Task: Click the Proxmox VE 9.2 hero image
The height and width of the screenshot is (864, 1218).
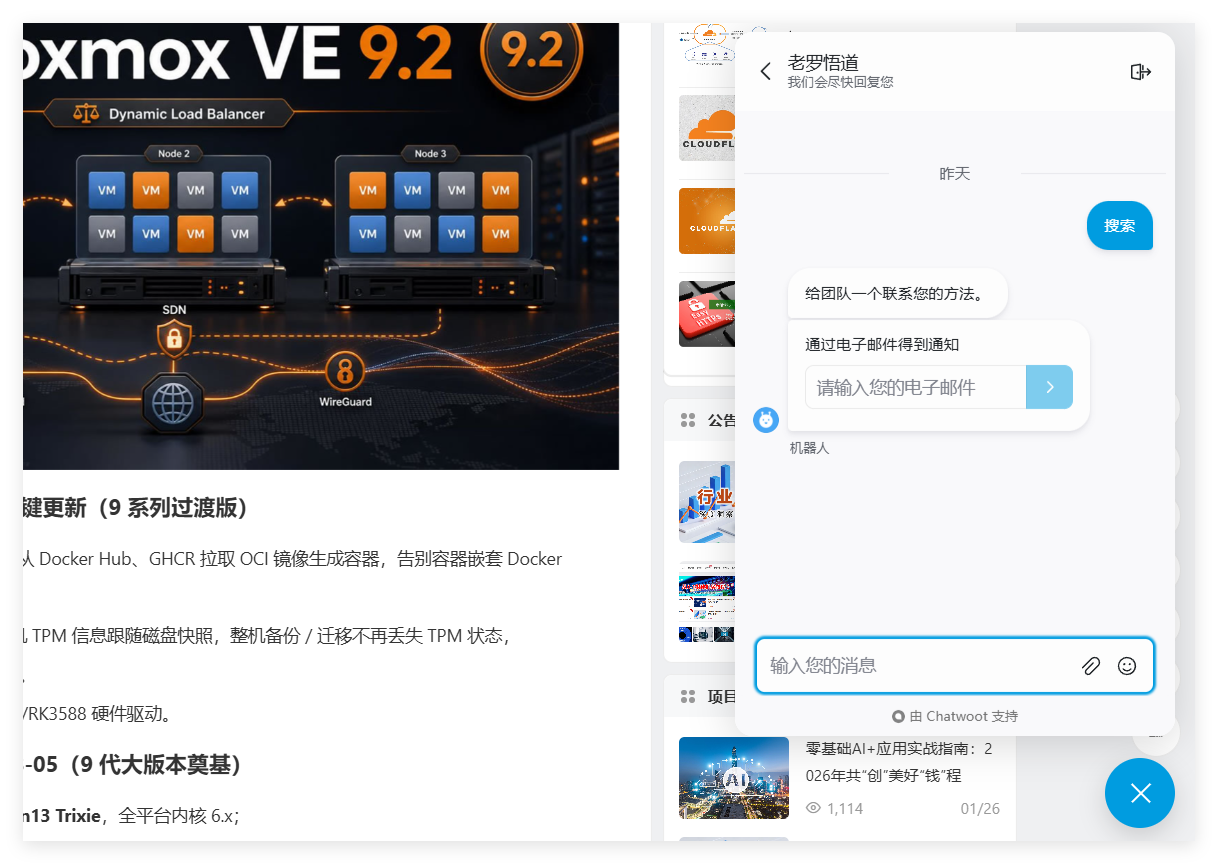Action: [x=321, y=246]
